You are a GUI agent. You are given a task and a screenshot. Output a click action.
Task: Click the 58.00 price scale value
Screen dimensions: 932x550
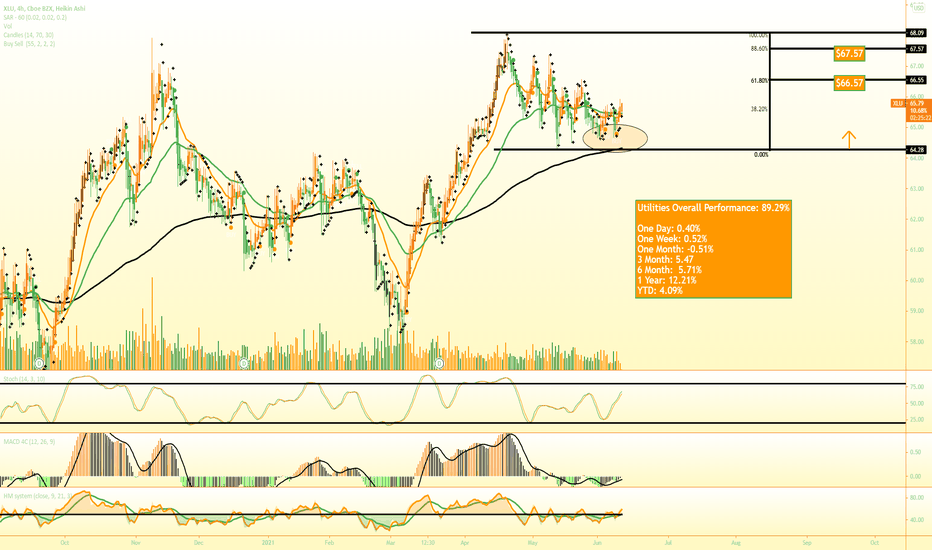916,342
